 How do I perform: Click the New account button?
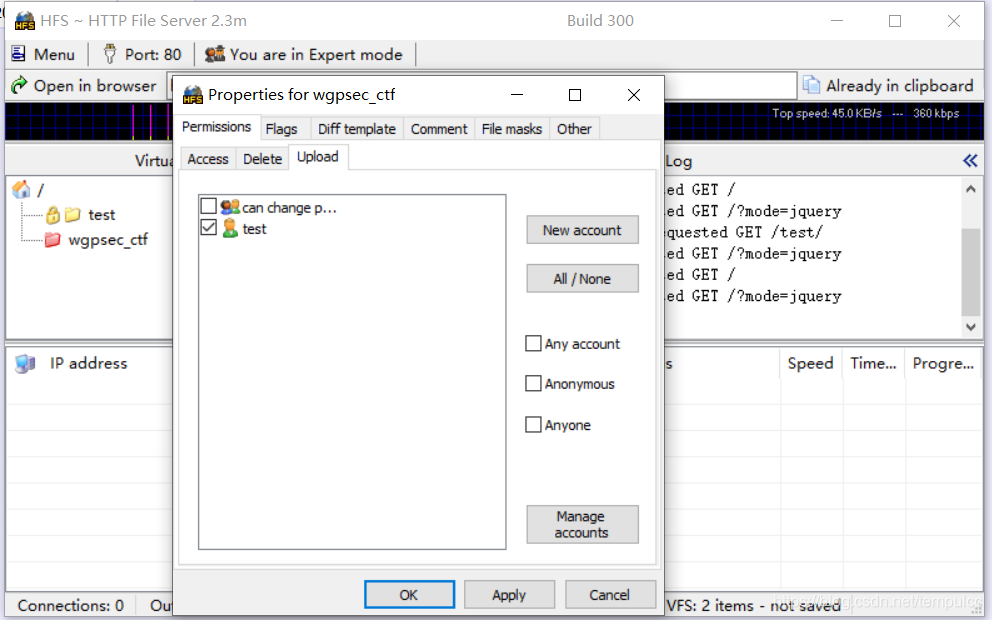click(x=582, y=230)
